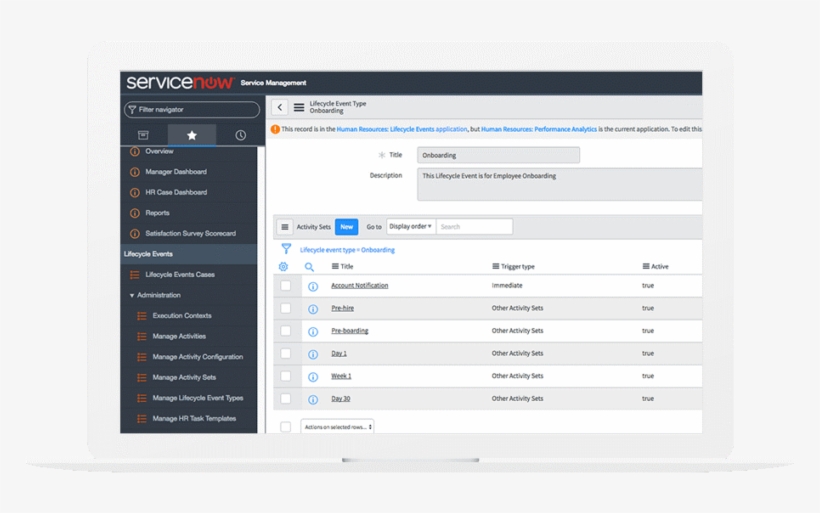This screenshot has width=820, height=513.
Task: Open Overview in the navigator
Action: pyautogui.click(x=160, y=151)
